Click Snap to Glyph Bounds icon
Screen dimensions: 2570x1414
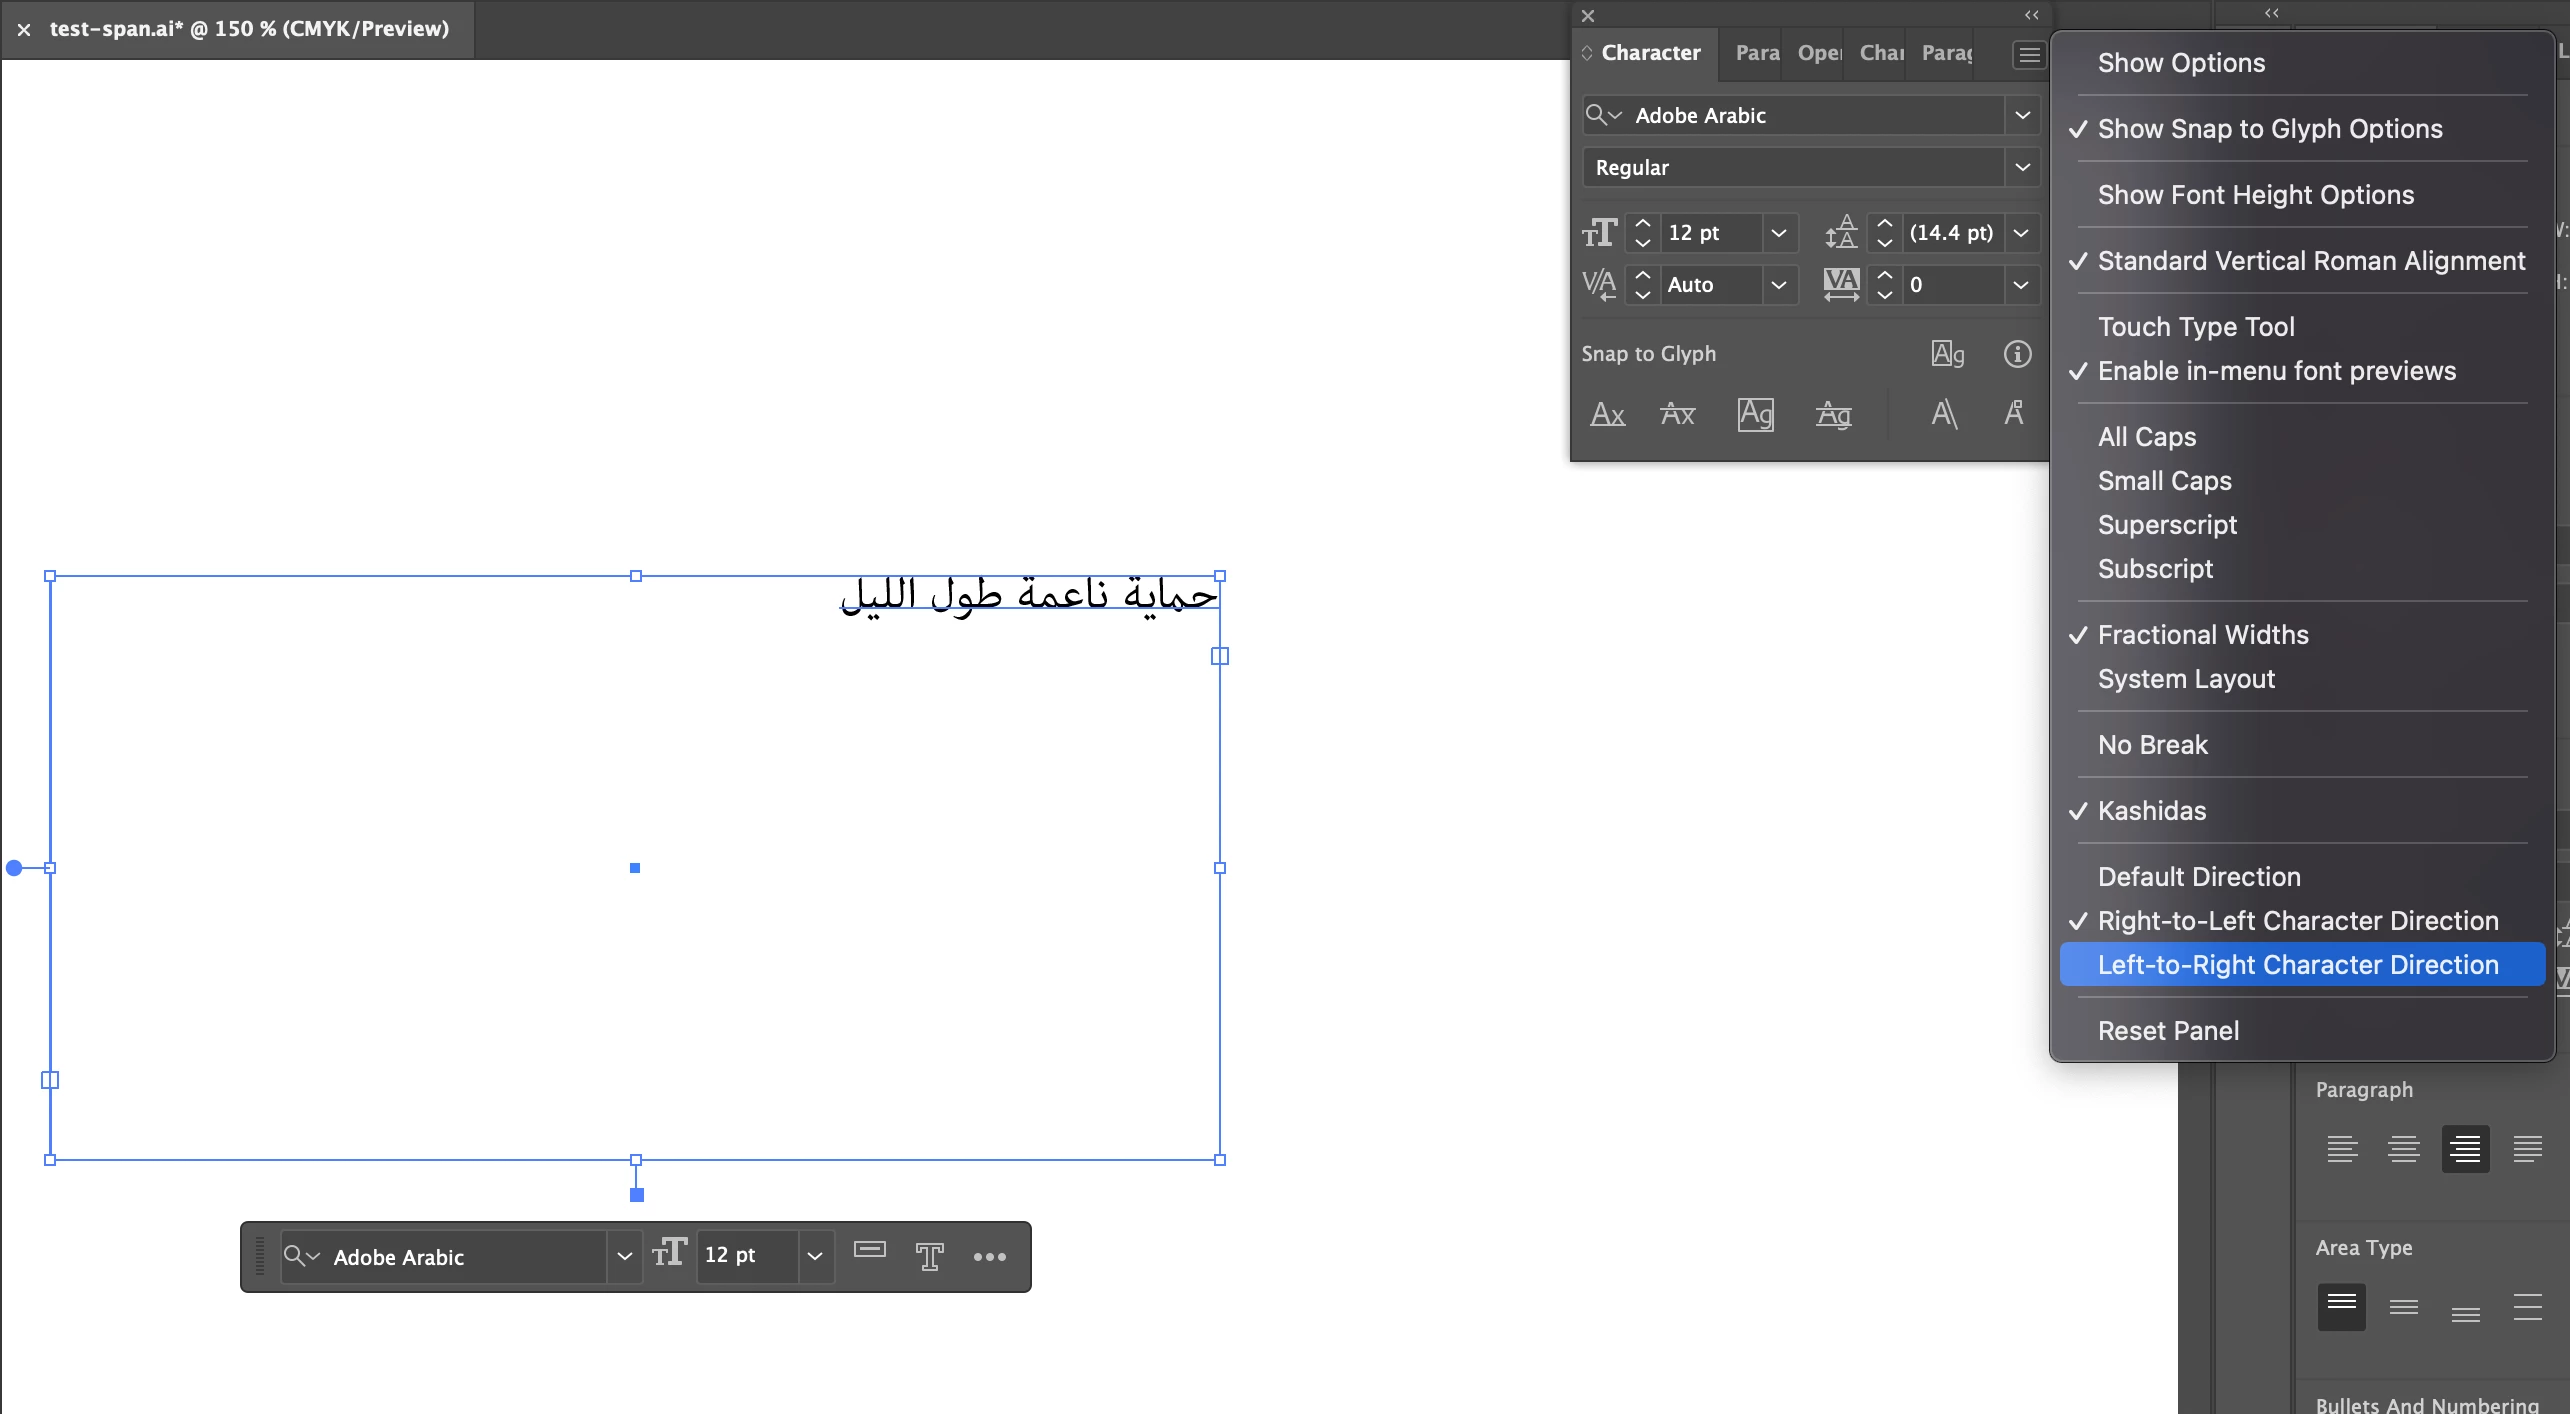click(1755, 414)
